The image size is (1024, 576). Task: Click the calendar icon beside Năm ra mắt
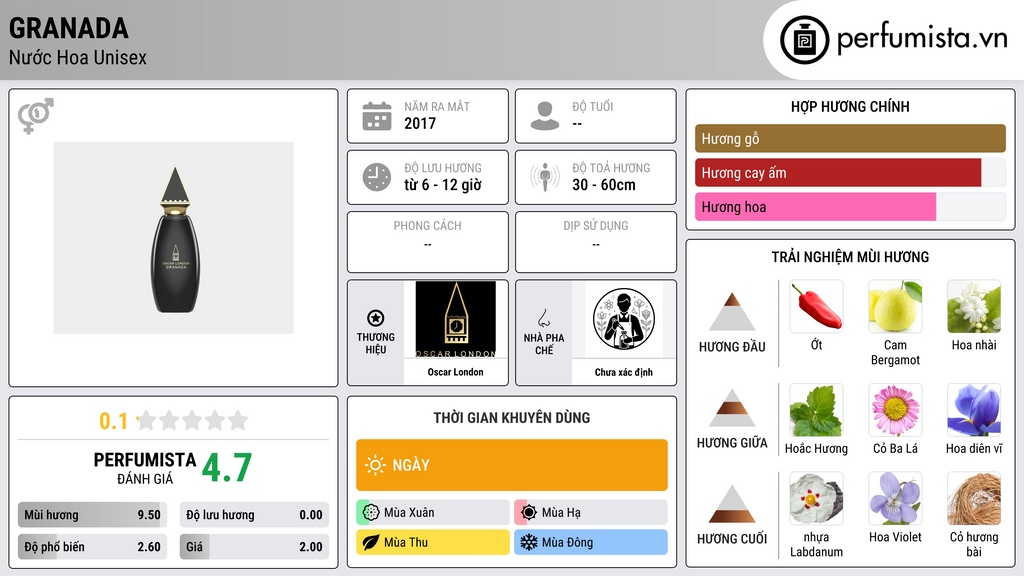377,116
